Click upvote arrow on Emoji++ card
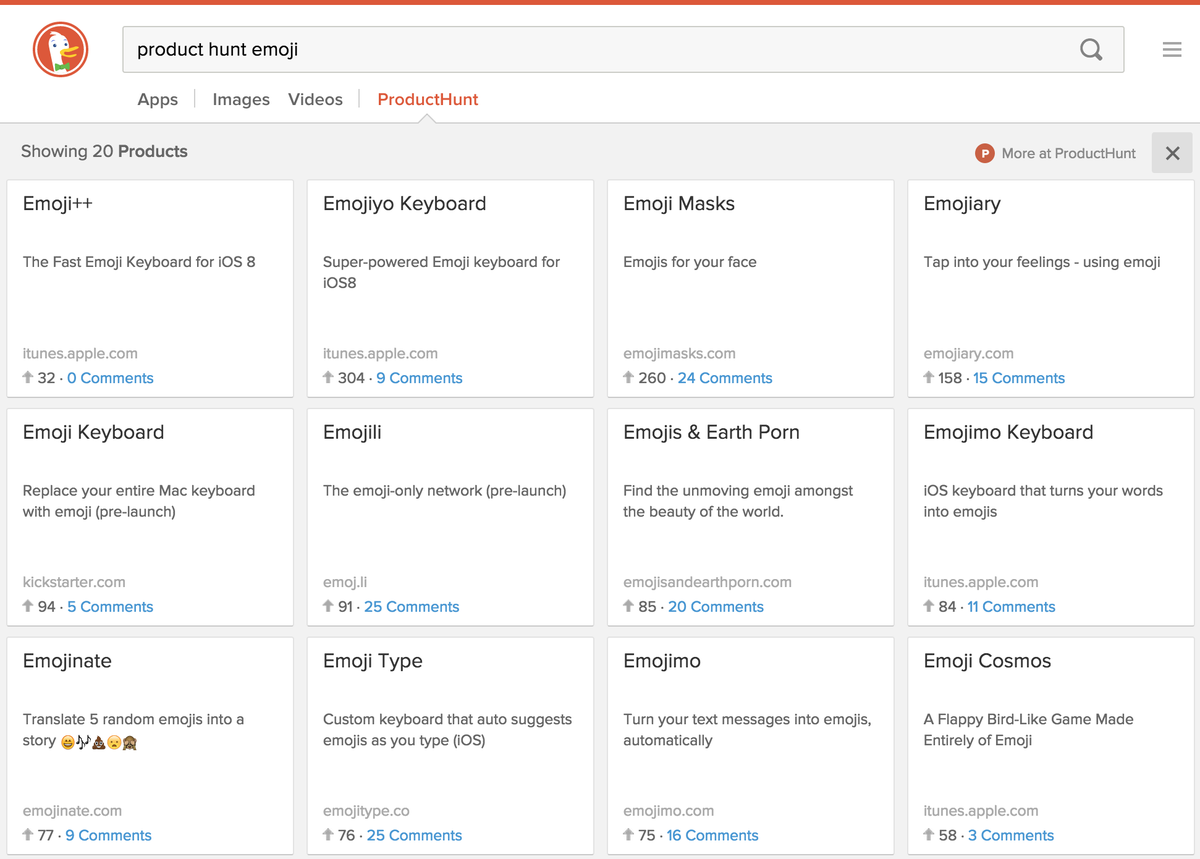The image size is (1200, 859). point(28,378)
